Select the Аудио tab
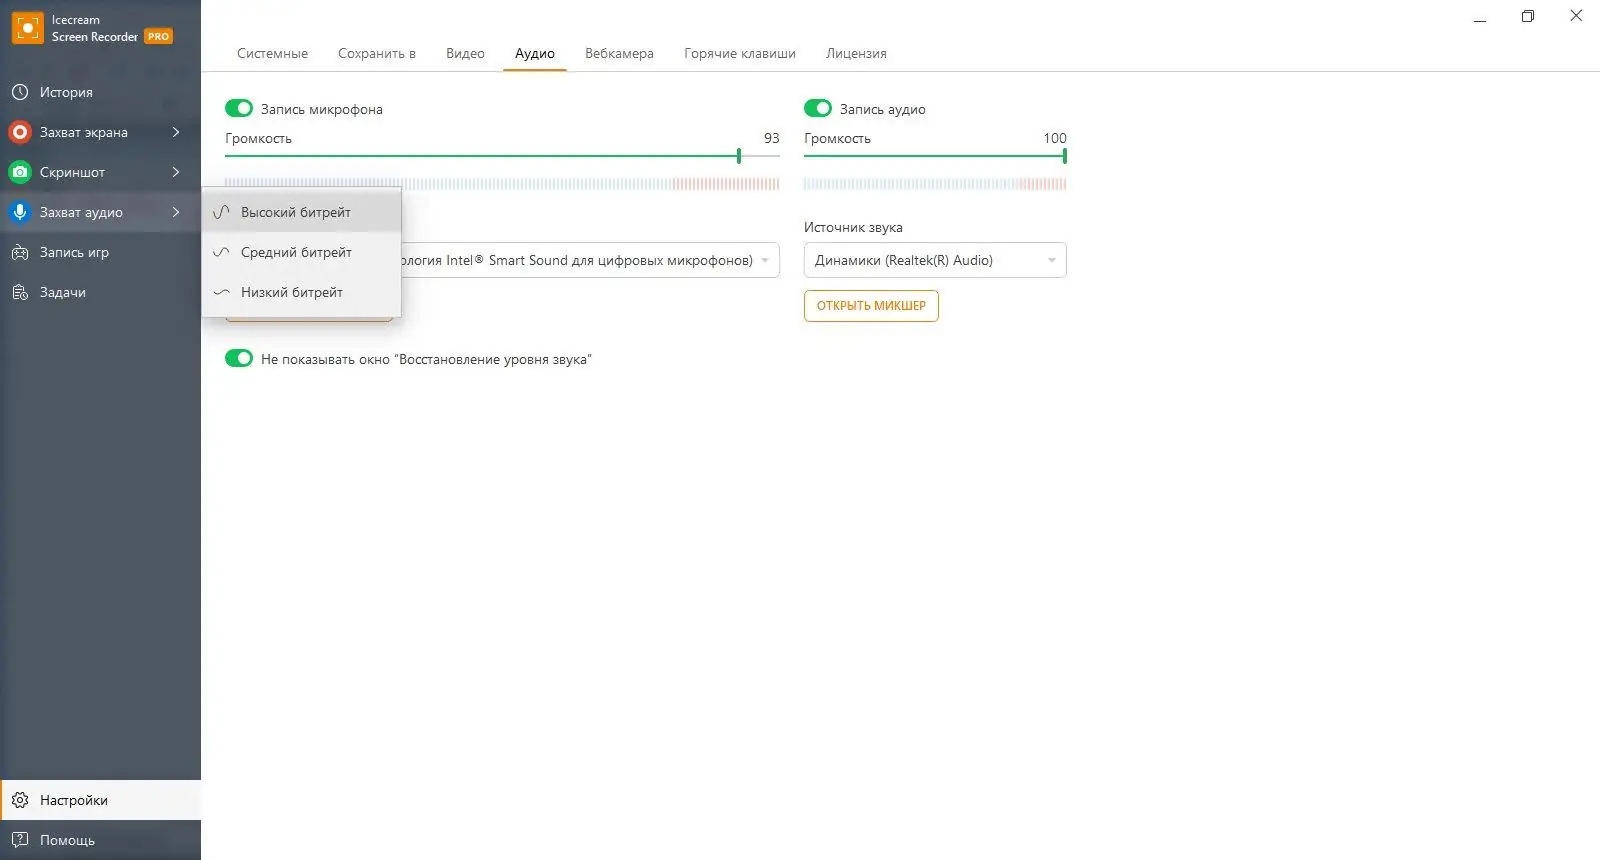 tap(535, 53)
